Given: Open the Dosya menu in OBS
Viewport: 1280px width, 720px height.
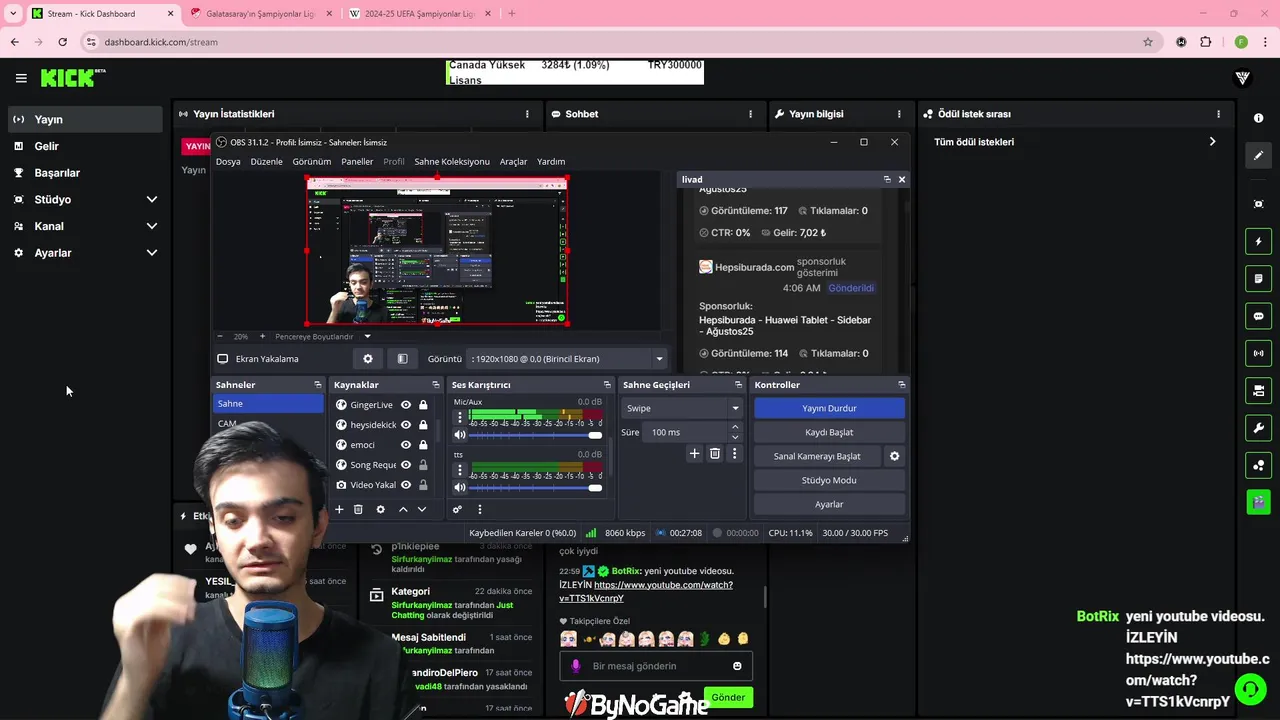Looking at the screenshot, I should click(x=228, y=162).
